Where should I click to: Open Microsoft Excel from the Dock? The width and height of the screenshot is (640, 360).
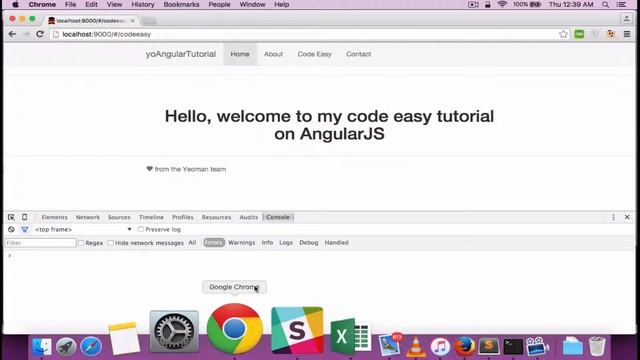[x=350, y=337]
